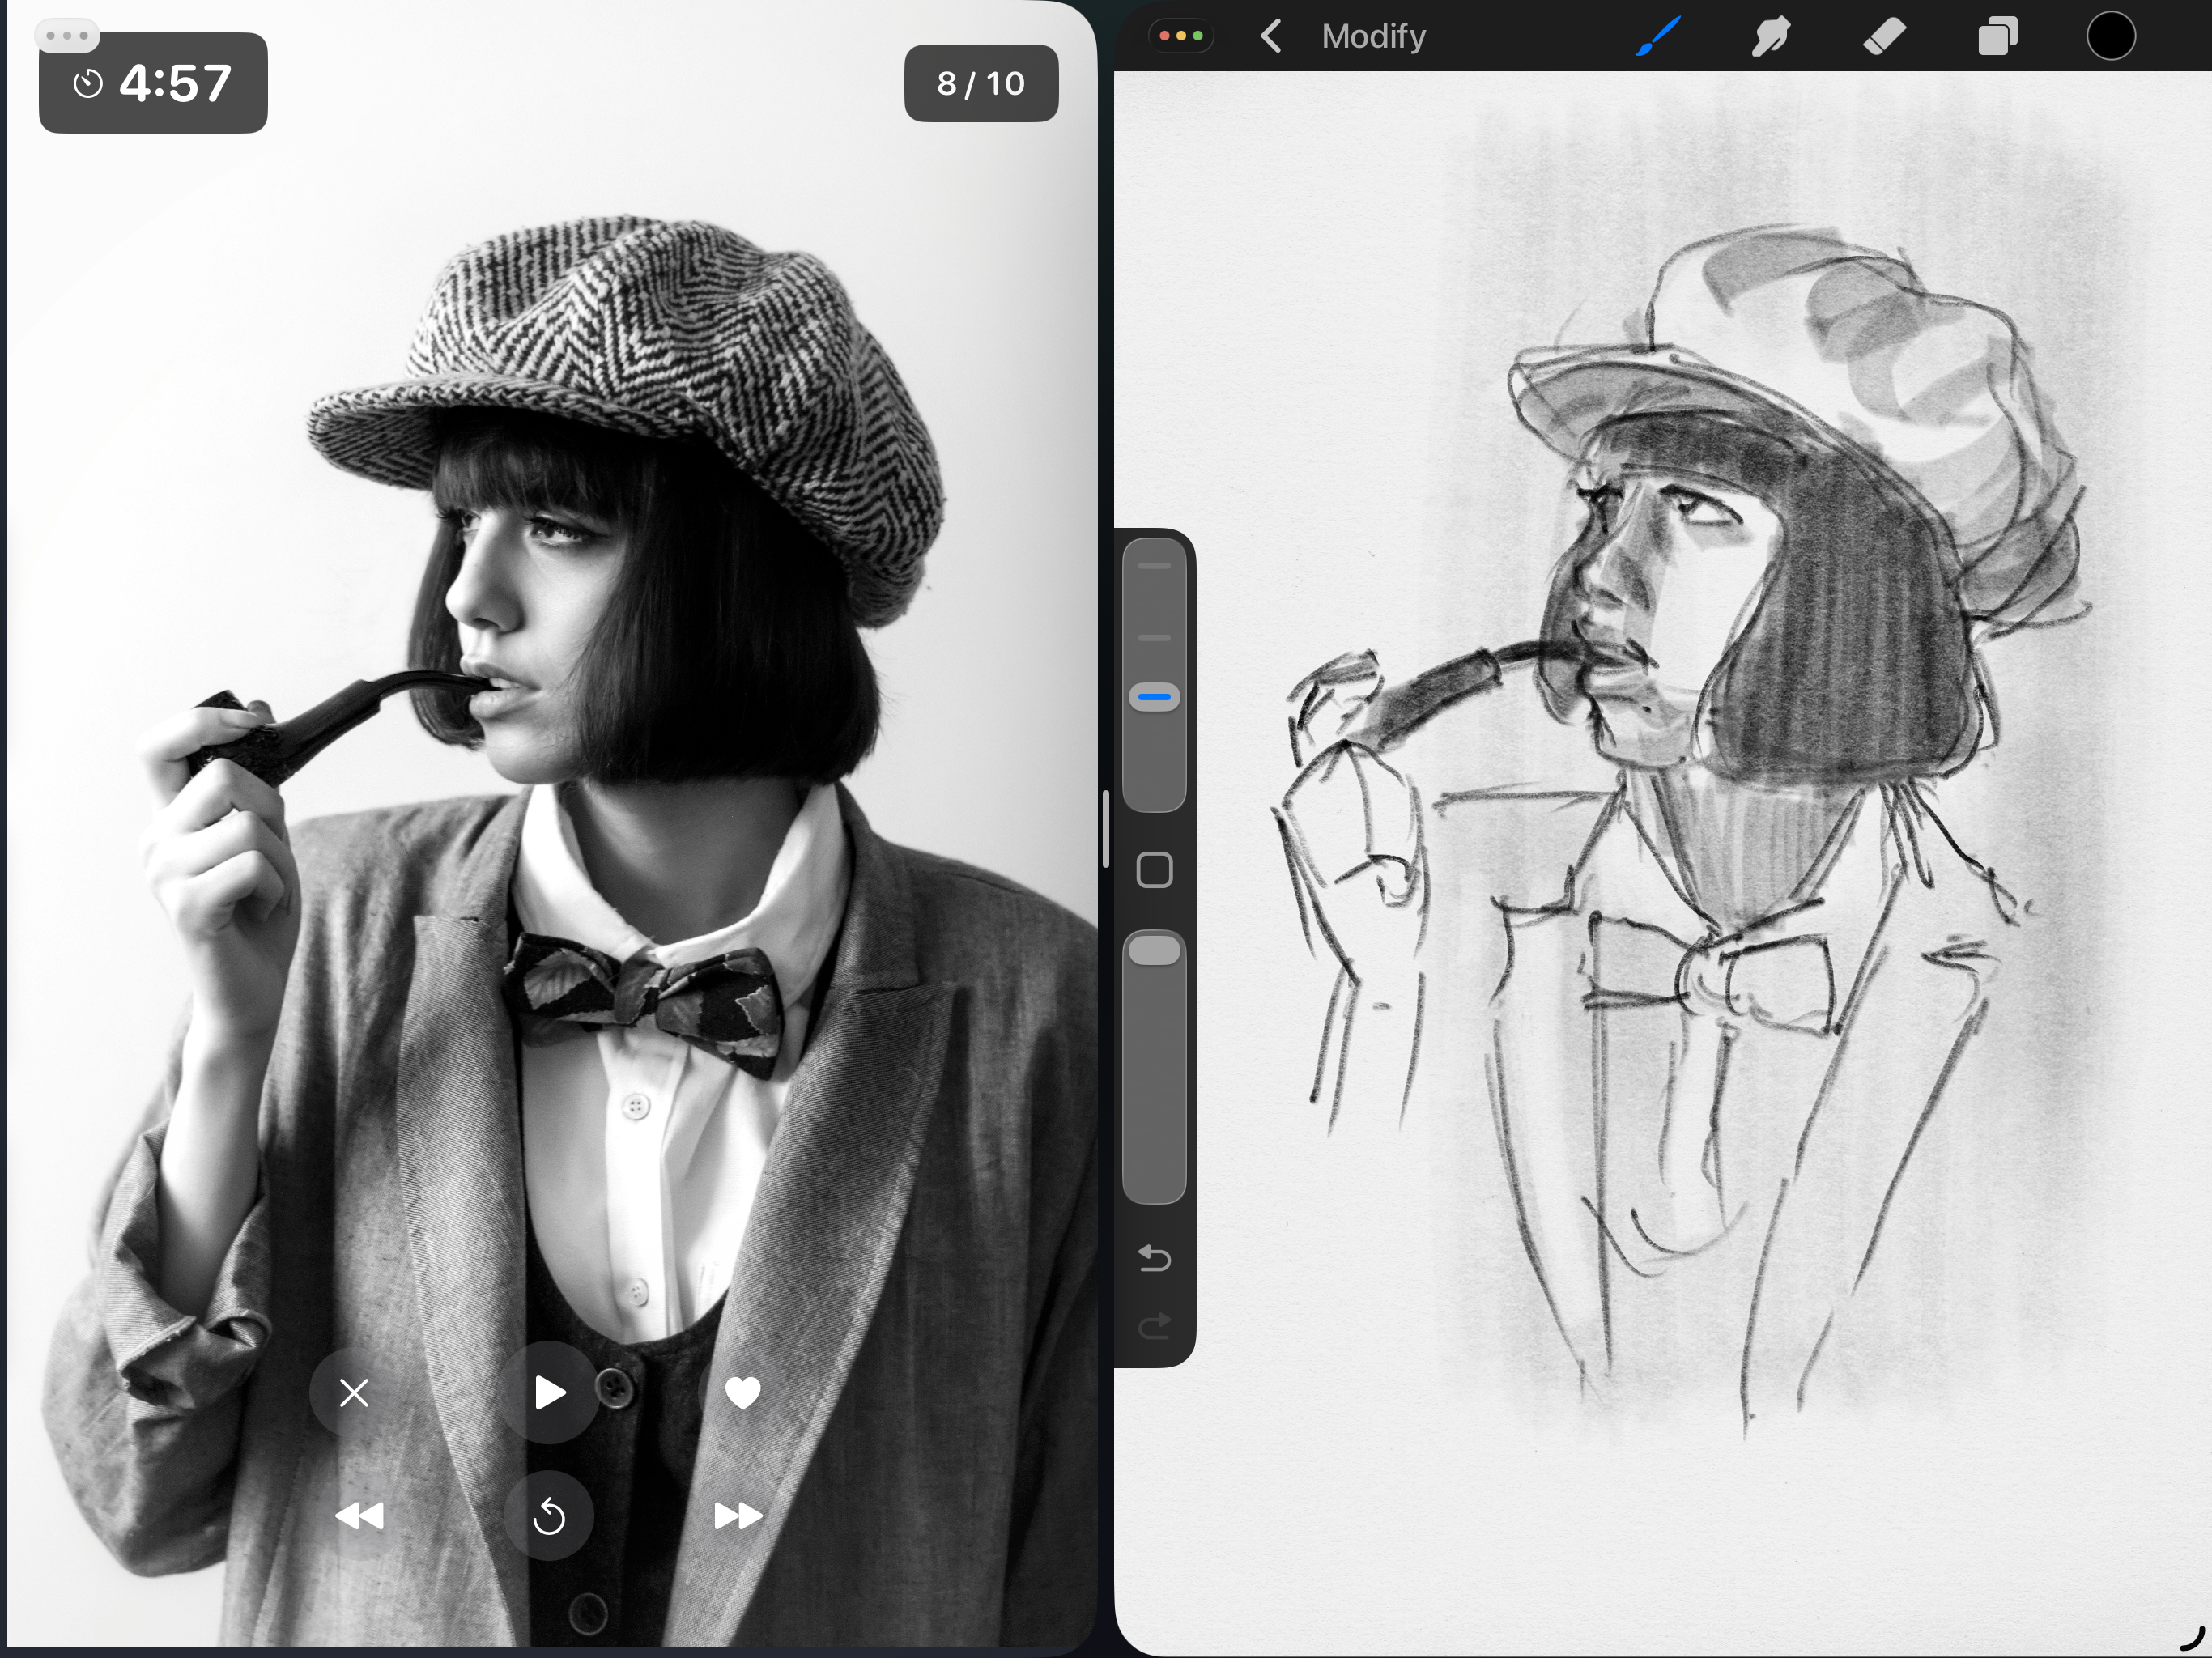Select the Smudge tool
This screenshot has width=2212, height=1658.
click(x=1771, y=36)
